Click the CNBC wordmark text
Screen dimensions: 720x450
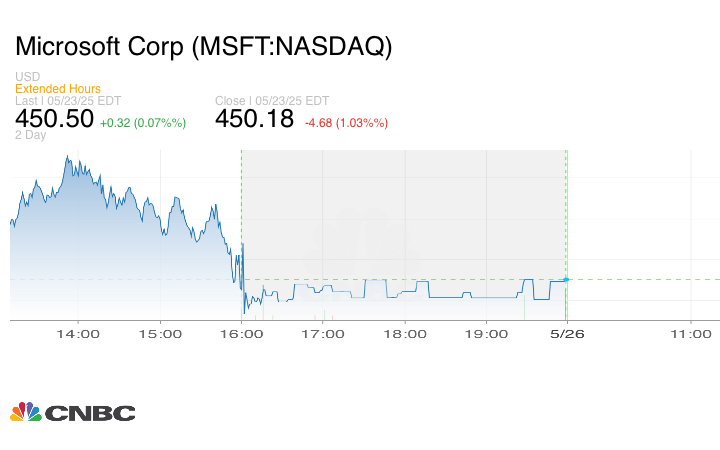[x=90, y=413]
